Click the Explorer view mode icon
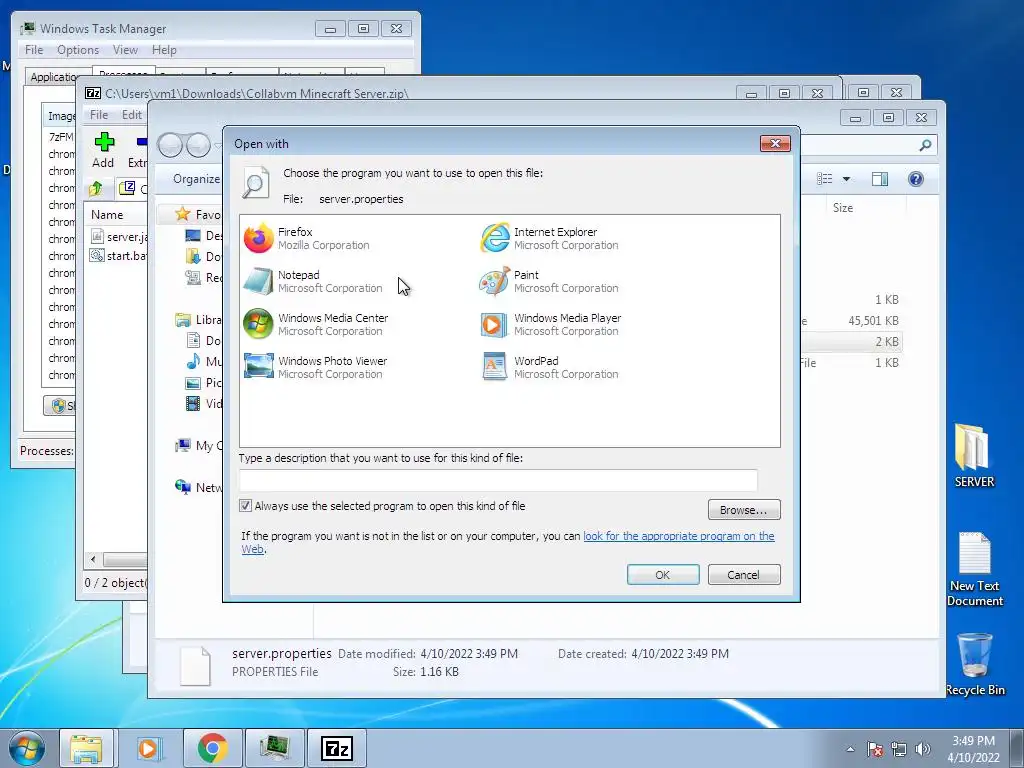 tap(825, 179)
